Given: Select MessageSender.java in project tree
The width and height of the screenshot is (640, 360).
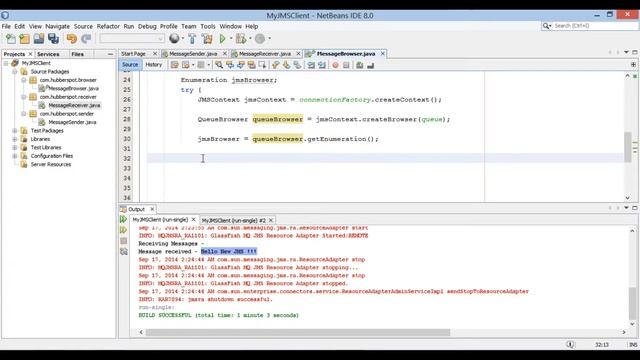Looking at the screenshot, I should [x=72, y=122].
